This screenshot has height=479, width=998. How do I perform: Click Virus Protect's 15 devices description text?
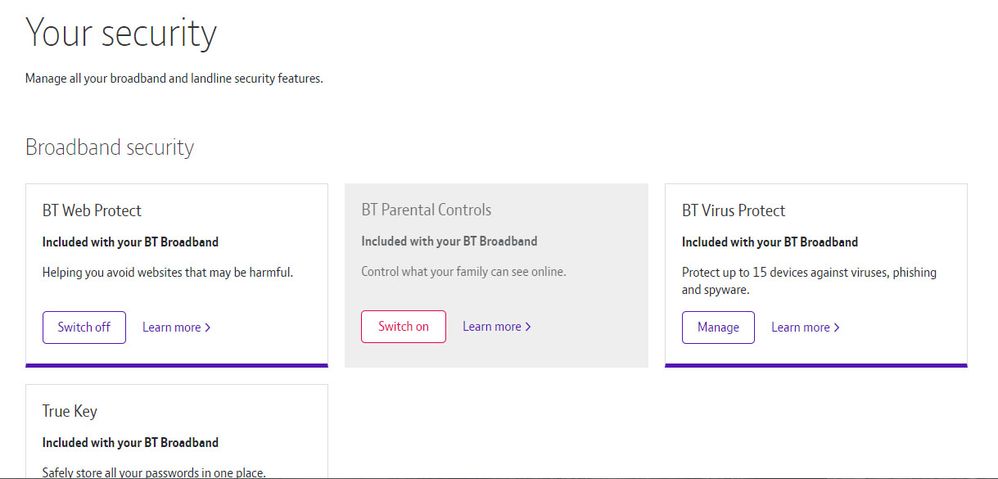[x=808, y=281]
